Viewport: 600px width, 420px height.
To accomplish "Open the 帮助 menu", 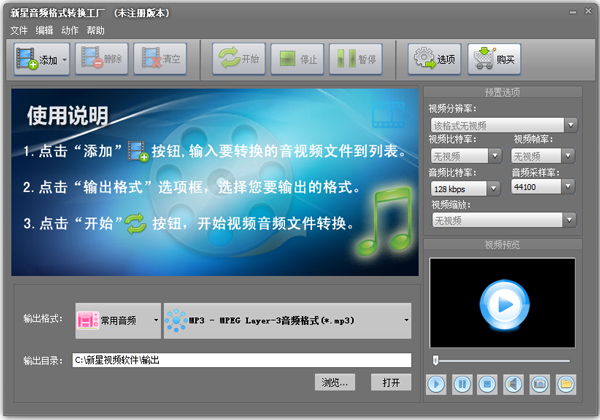I will [95, 30].
